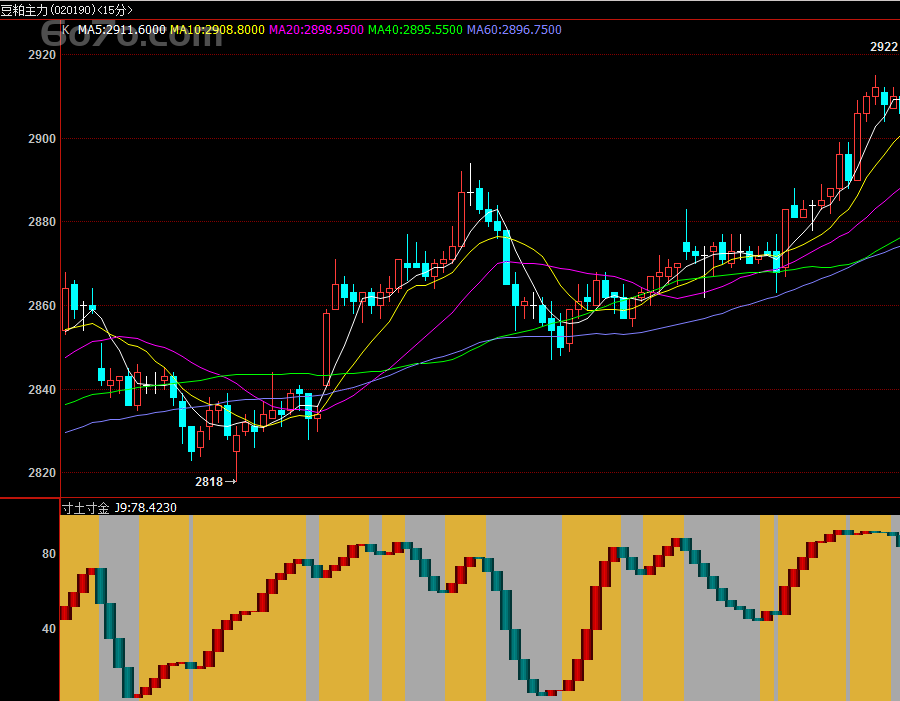Image resolution: width=900 pixels, height=701 pixels.
Task: Click the J9:78.4230 indicator value
Action: pyautogui.click(x=145, y=508)
